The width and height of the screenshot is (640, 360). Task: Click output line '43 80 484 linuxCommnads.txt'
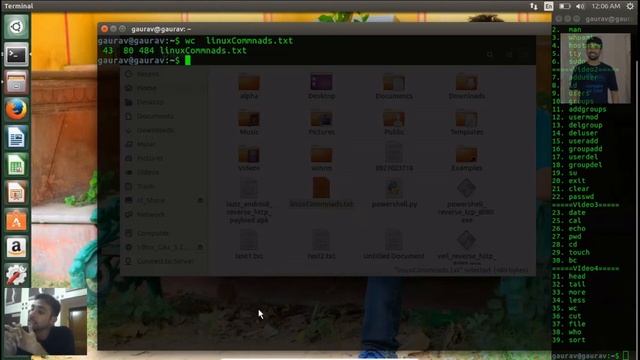click(x=174, y=51)
